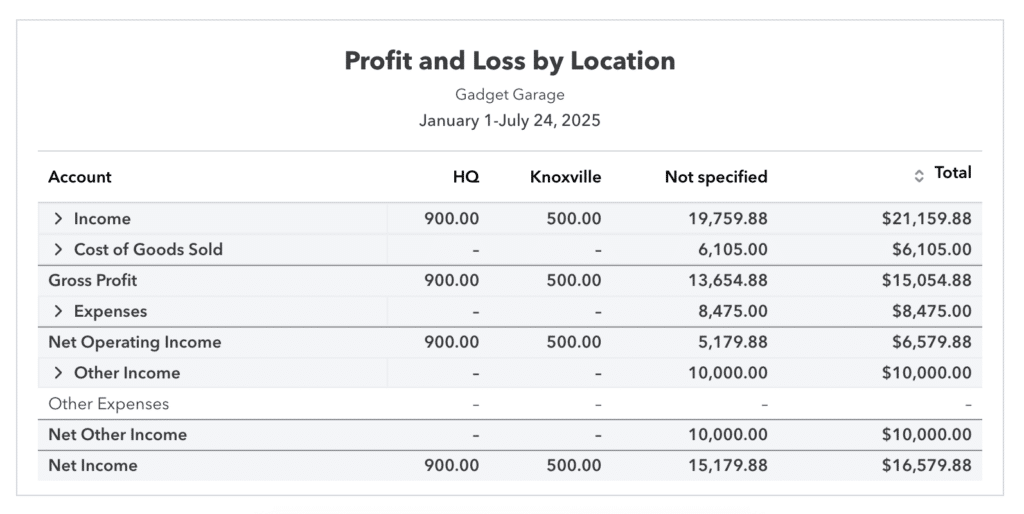Open Expenses total $8,475.00
Image resolution: width=1024 pixels, height=514 pixels.
click(932, 312)
